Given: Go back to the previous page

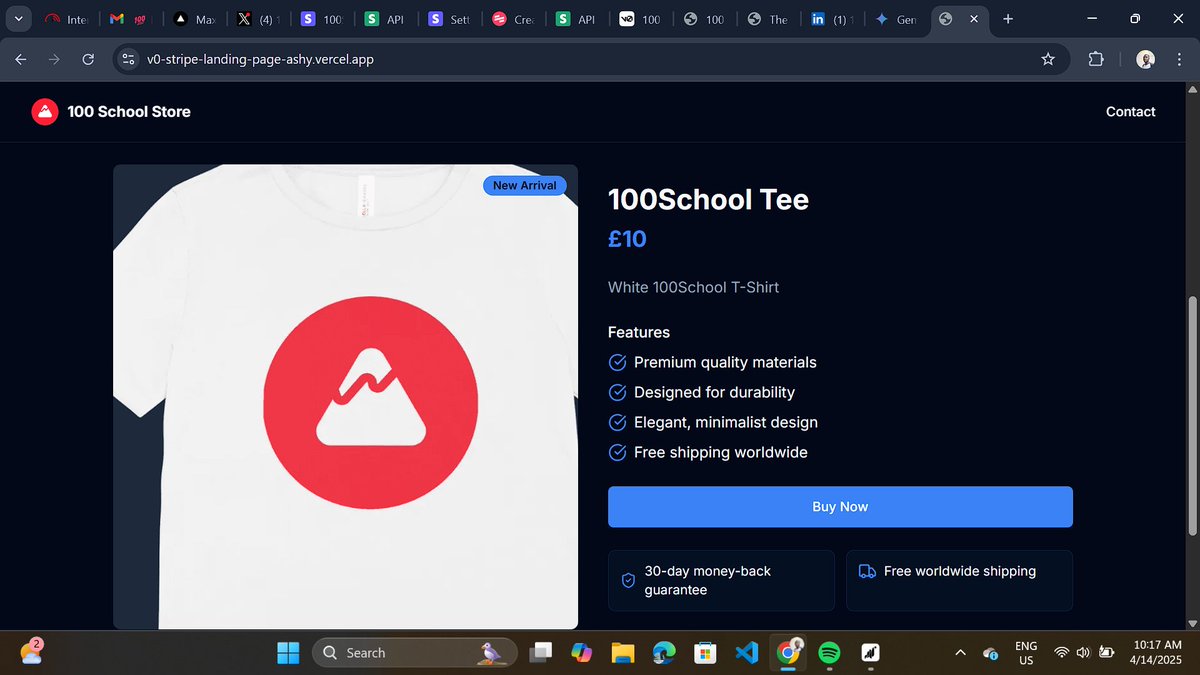Looking at the screenshot, I should pos(20,59).
